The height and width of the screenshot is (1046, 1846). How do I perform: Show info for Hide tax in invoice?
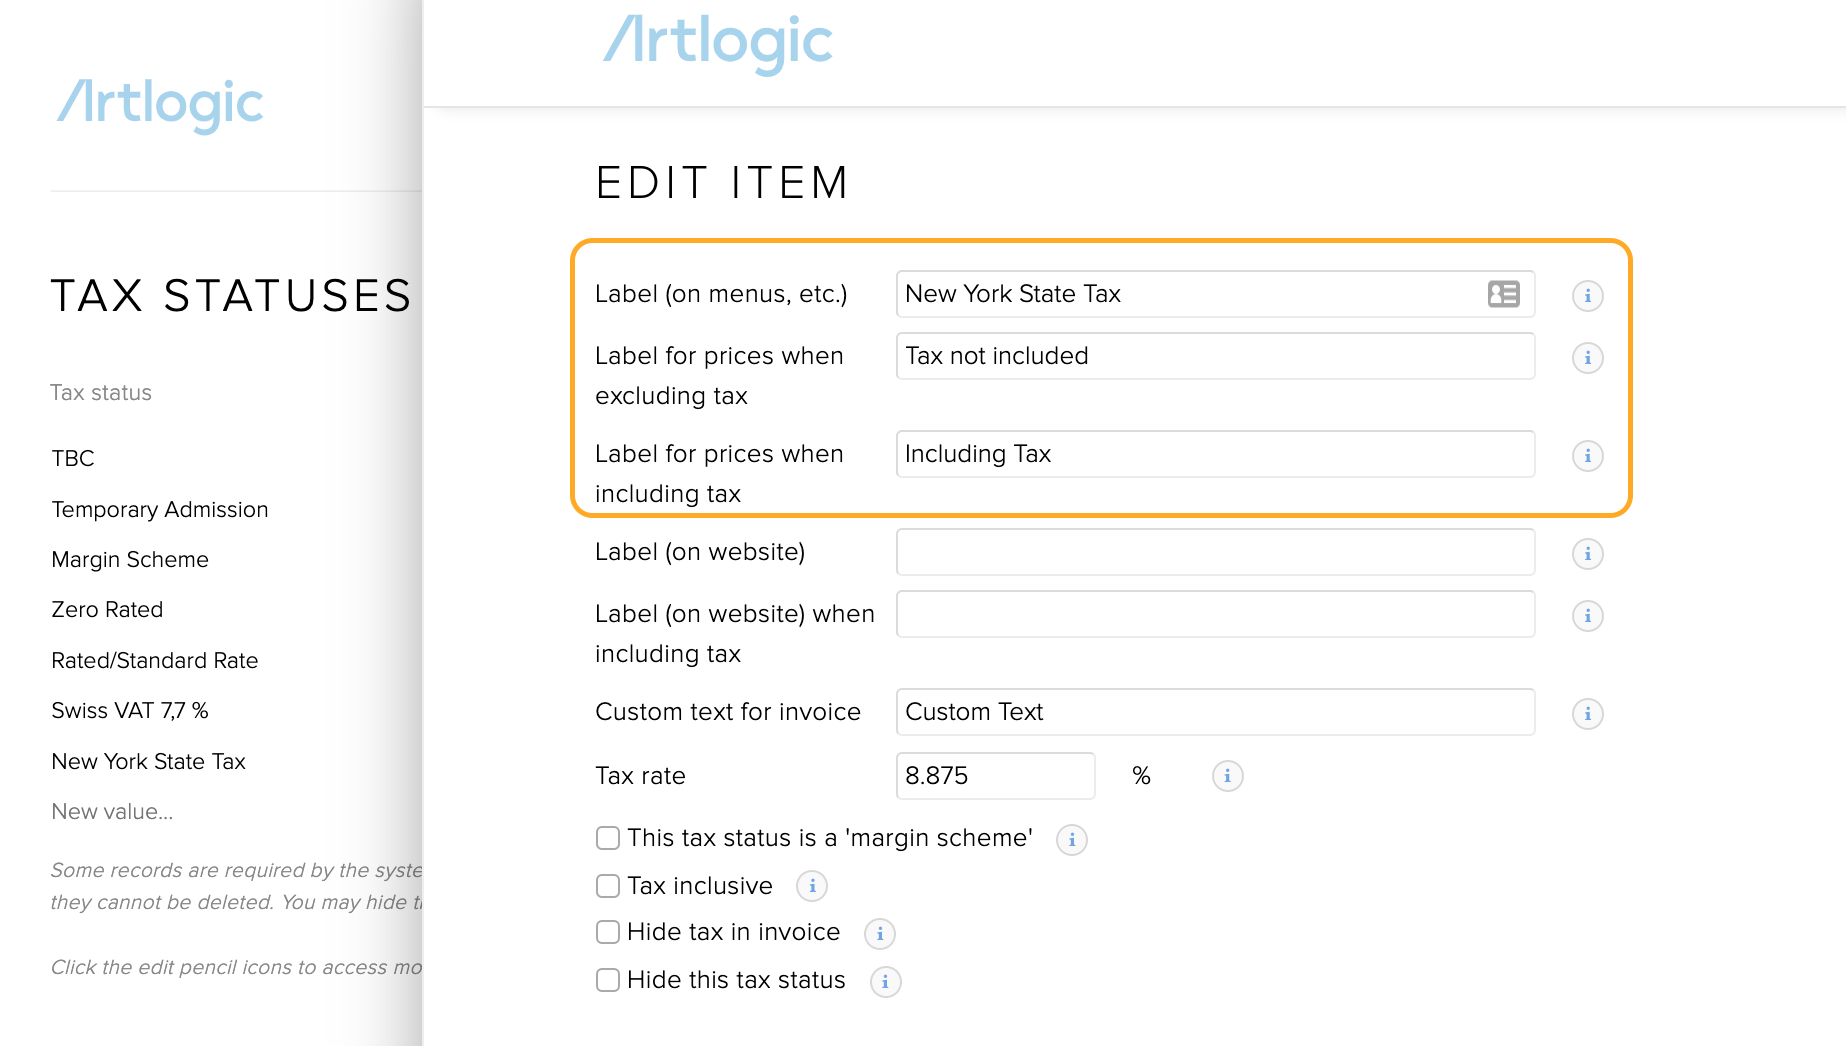[x=879, y=934]
